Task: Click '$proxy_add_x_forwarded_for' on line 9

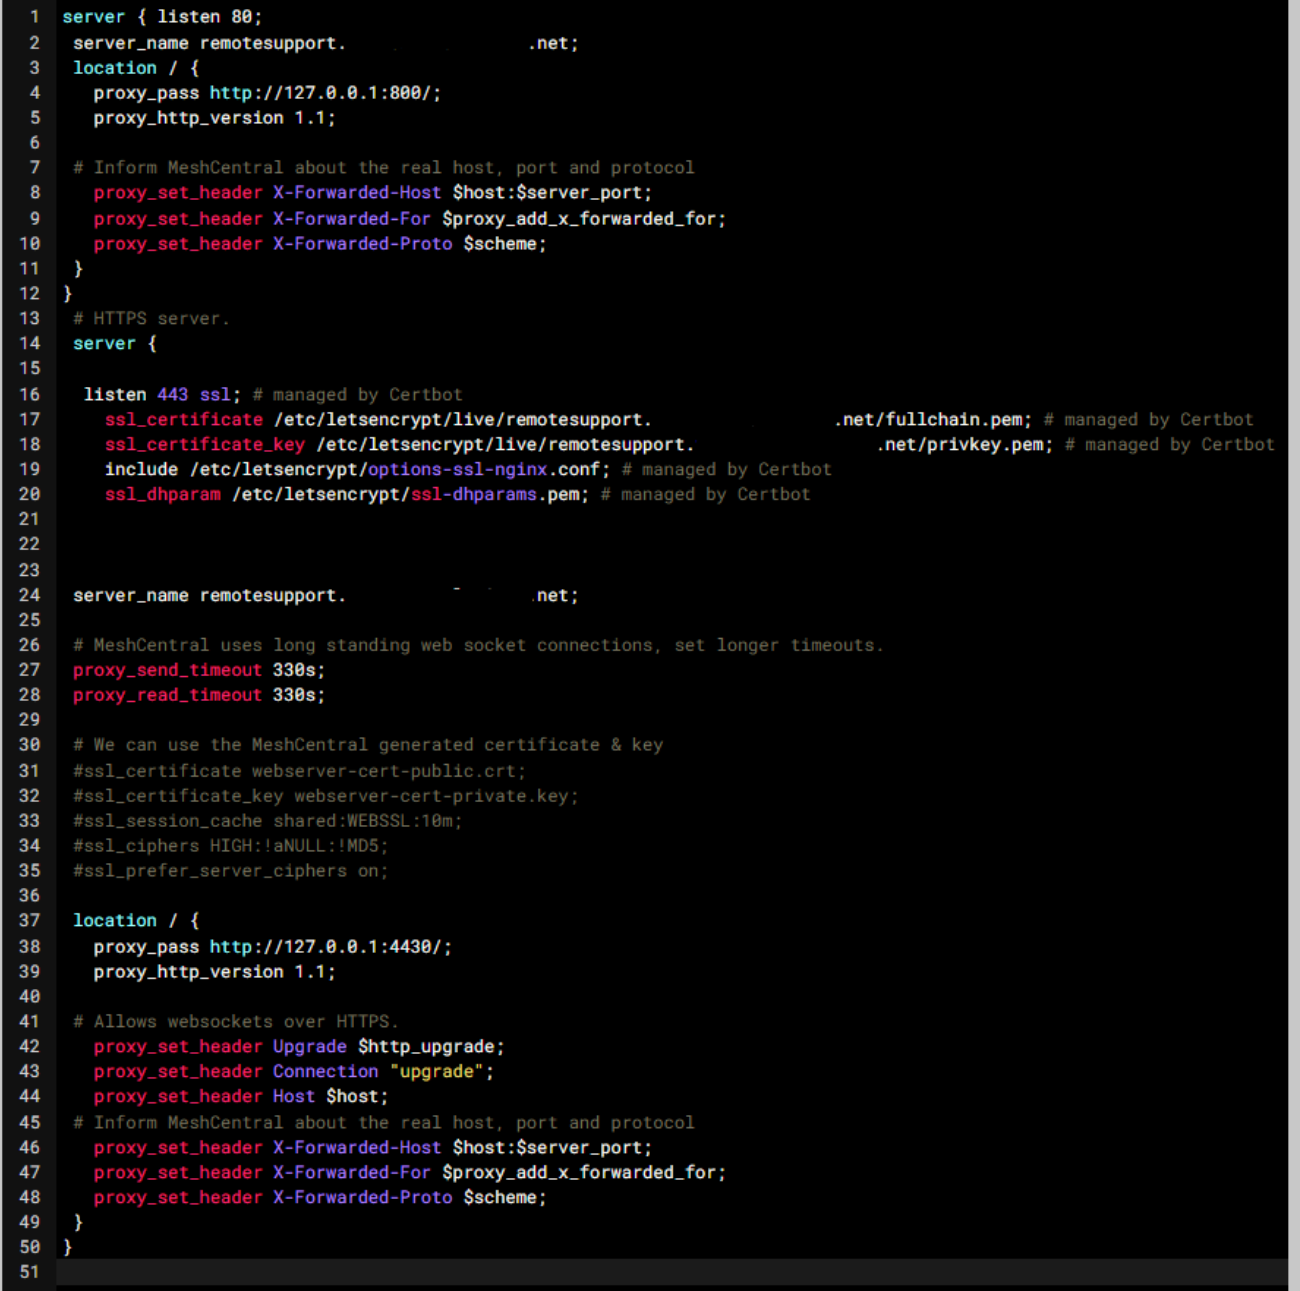Action: point(580,219)
